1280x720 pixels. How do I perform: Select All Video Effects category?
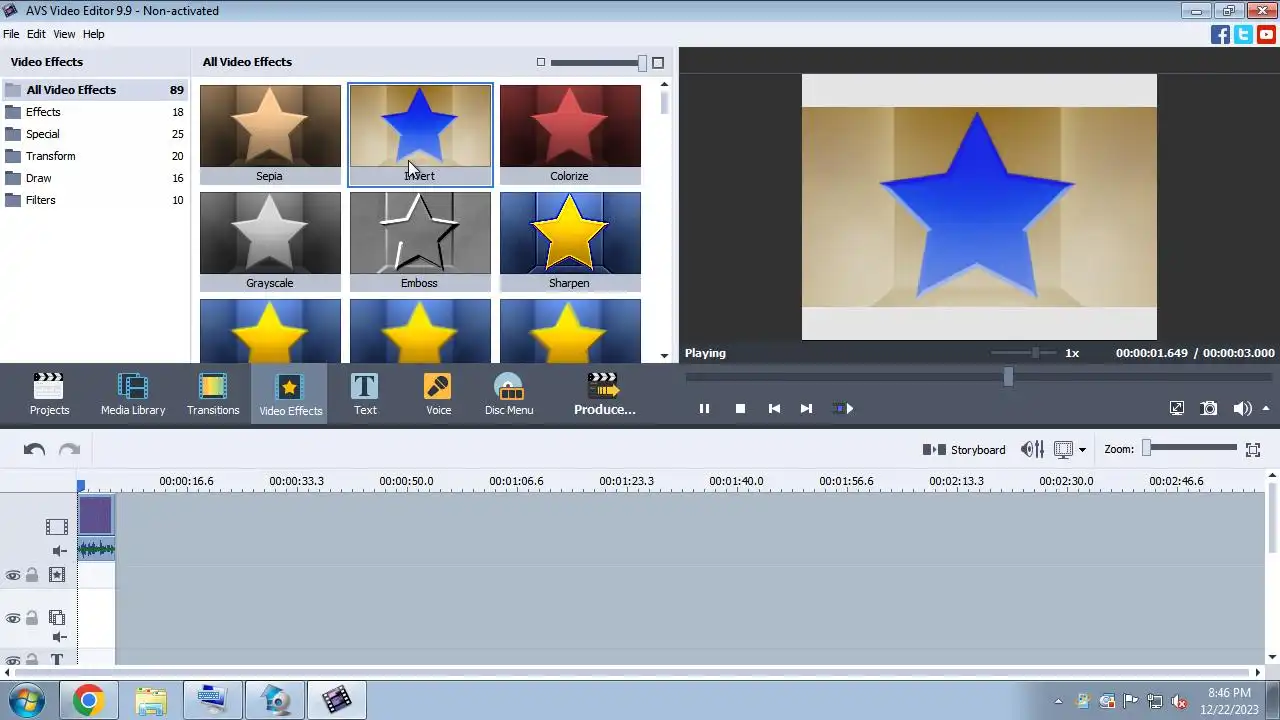point(95,90)
